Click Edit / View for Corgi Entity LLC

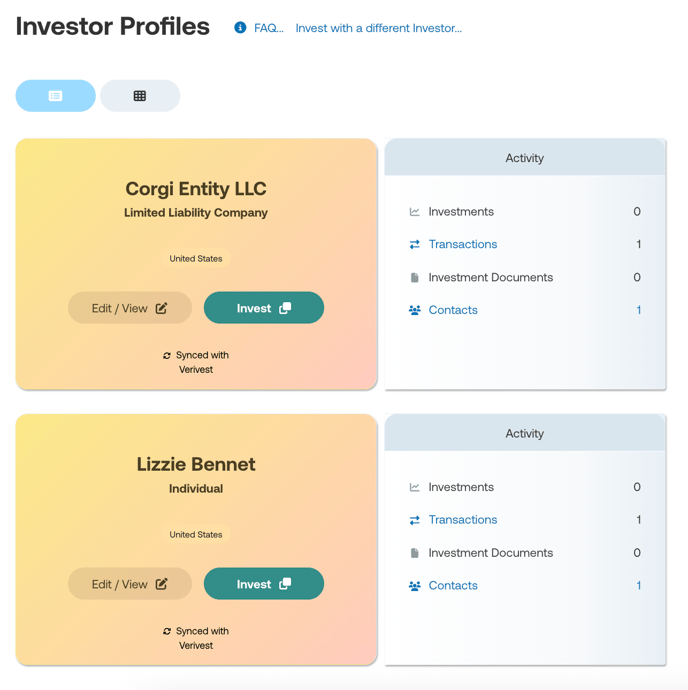coord(130,308)
